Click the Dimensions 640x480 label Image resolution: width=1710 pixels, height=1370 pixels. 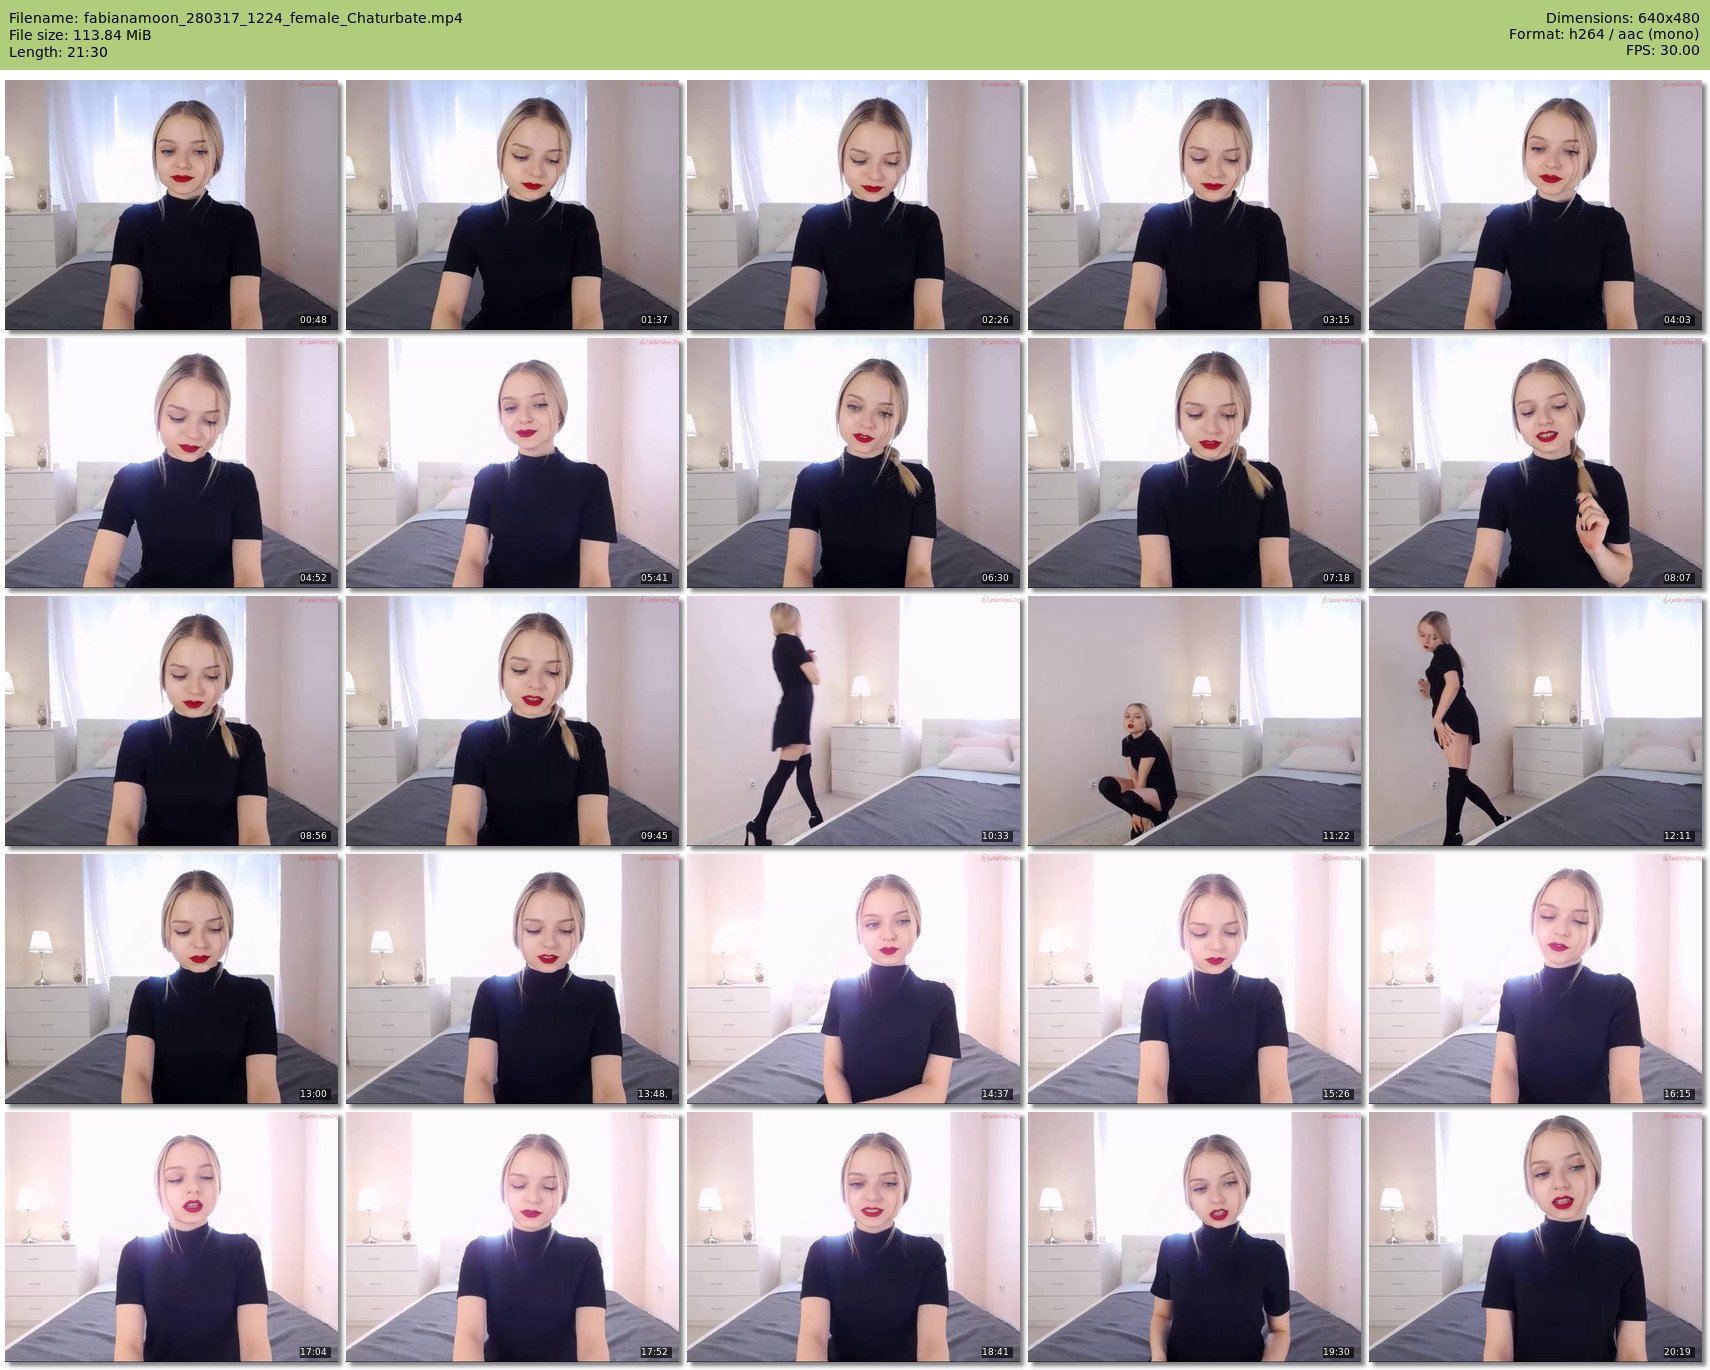[x=1622, y=18]
